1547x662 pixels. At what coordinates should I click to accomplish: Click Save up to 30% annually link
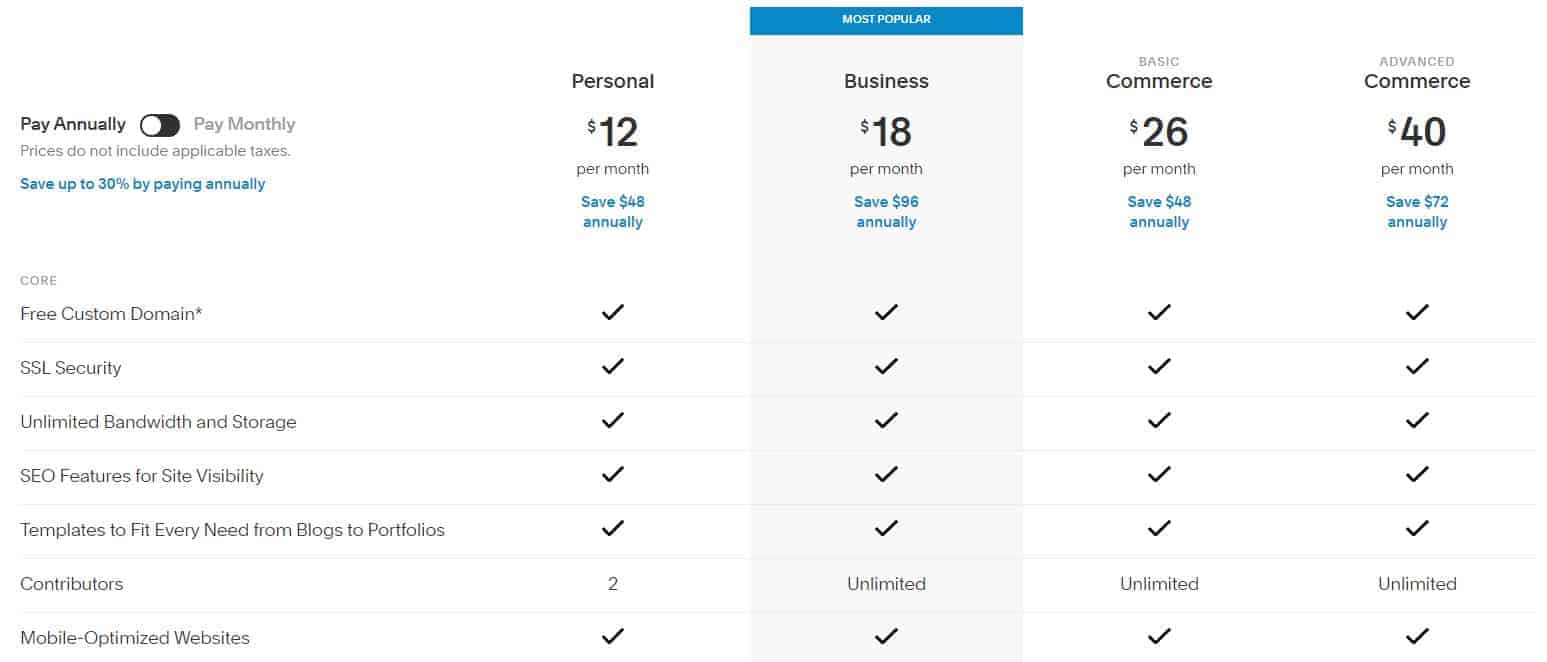[142, 184]
